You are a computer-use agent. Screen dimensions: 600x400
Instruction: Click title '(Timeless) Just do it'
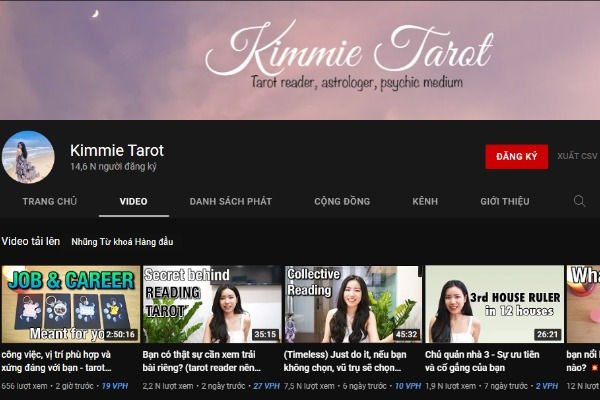click(345, 361)
